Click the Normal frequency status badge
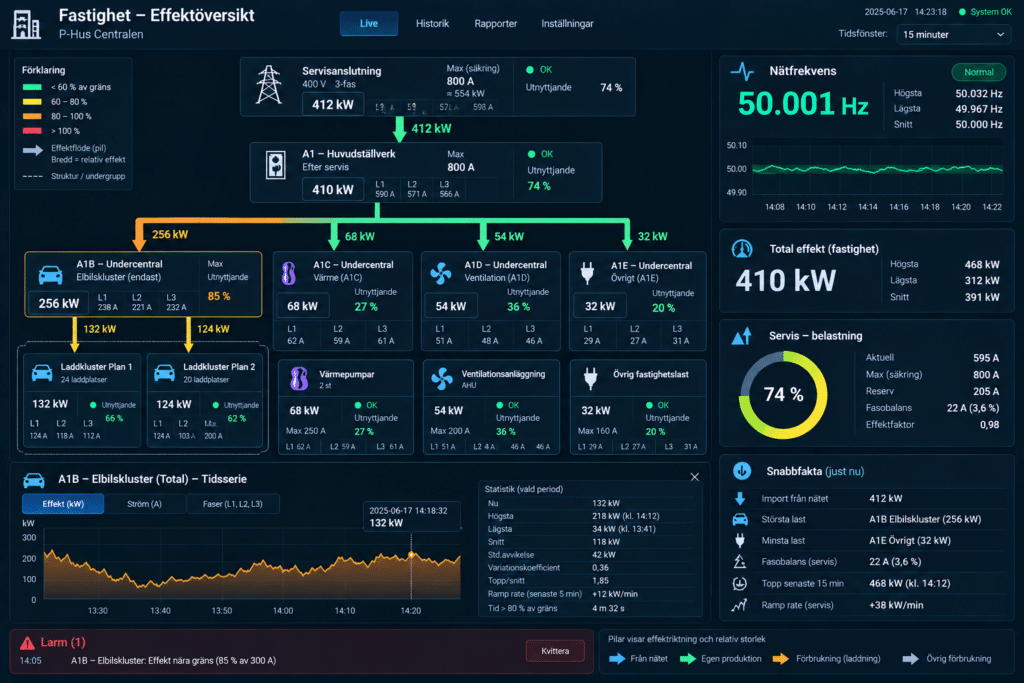The image size is (1024, 683). 979,72
